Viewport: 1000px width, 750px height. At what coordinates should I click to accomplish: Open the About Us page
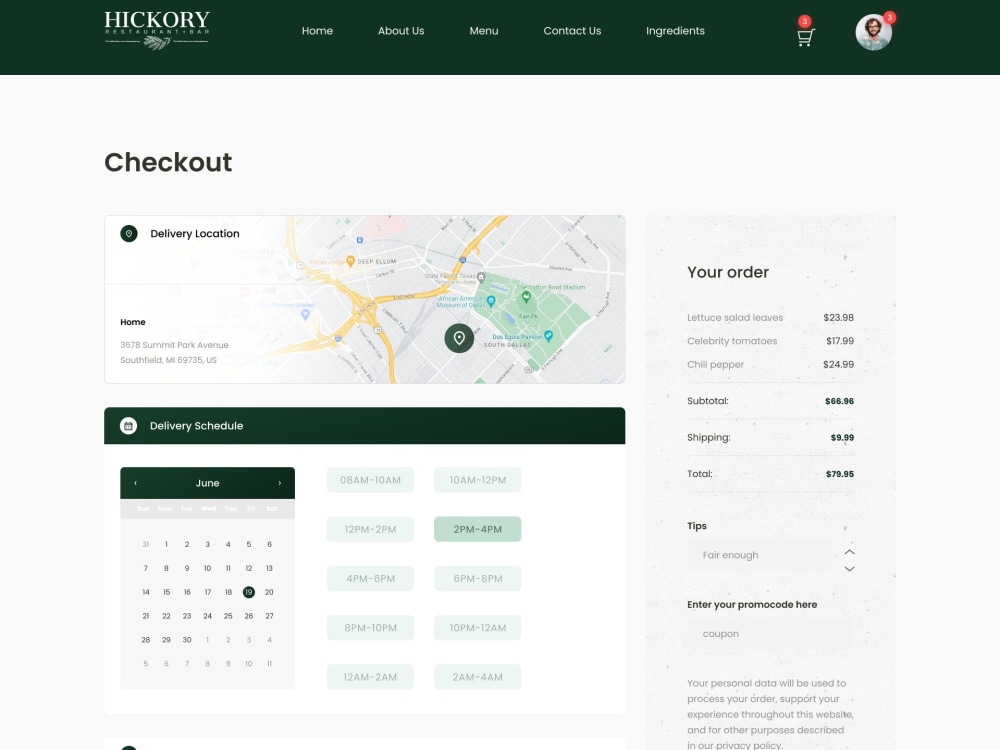pyautogui.click(x=401, y=31)
